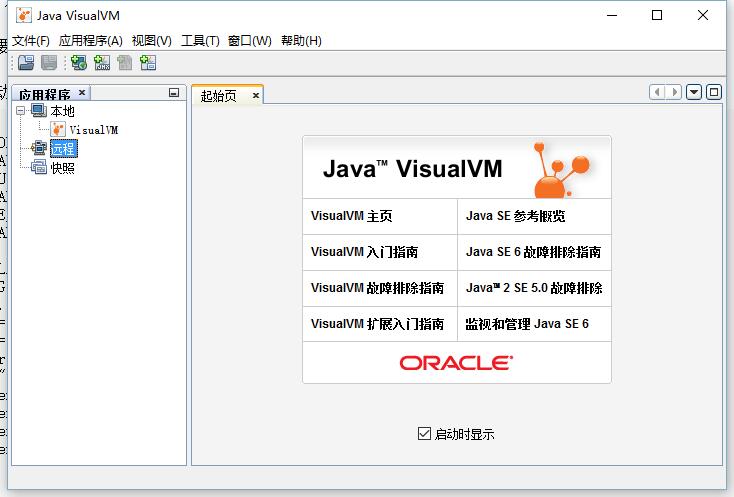Open the 视图(V) menu
This screenshot has height=497, width=734.
pyautogui.click(x=152, y=41)
